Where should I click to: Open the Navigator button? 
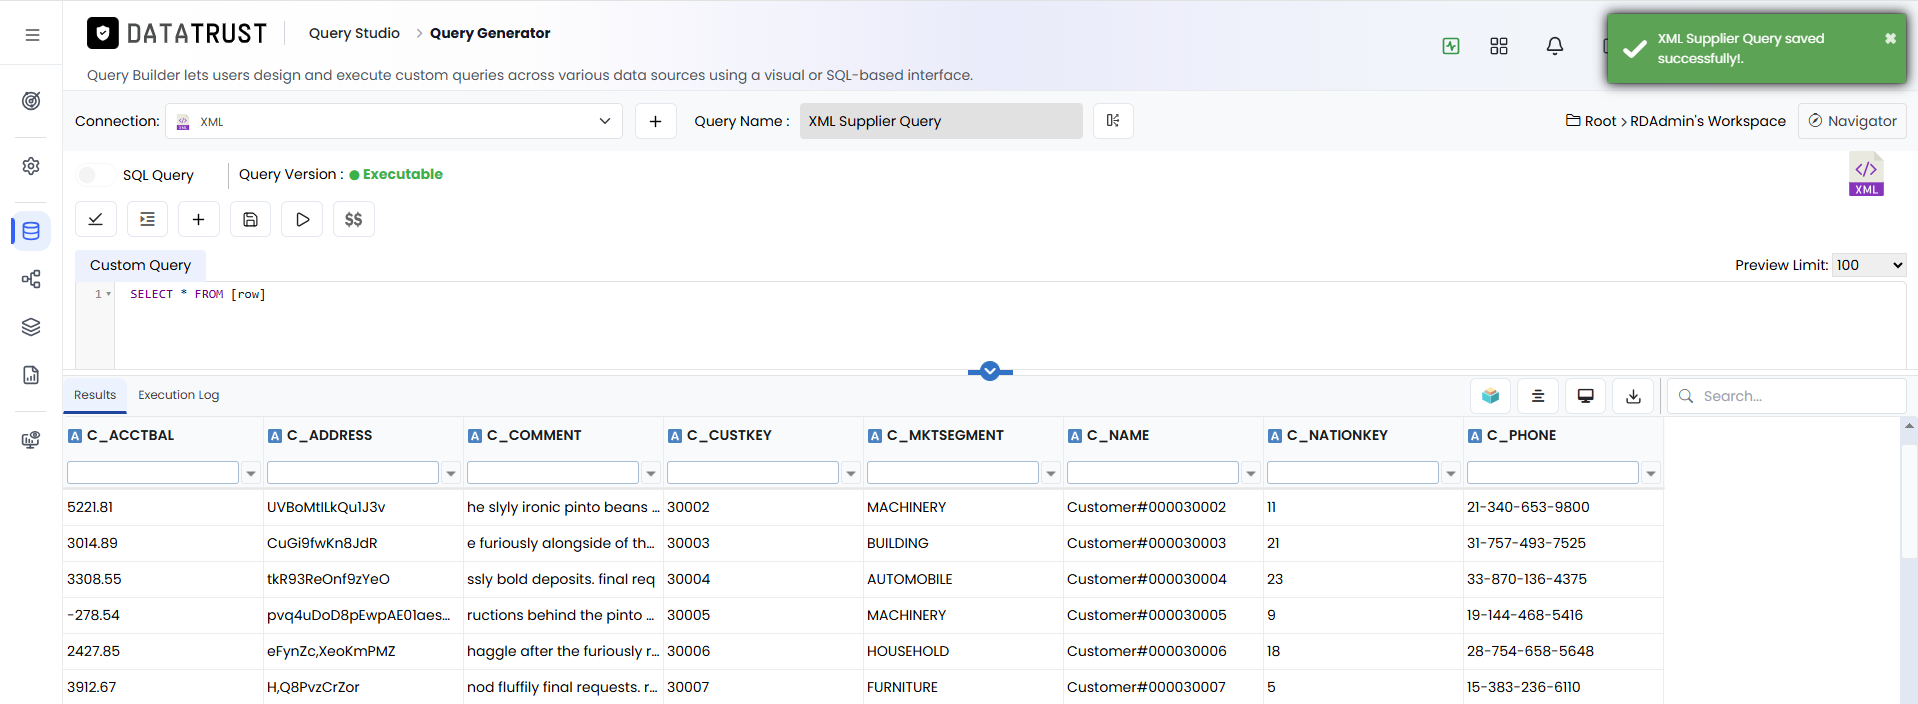click(x=1852, y=121)
